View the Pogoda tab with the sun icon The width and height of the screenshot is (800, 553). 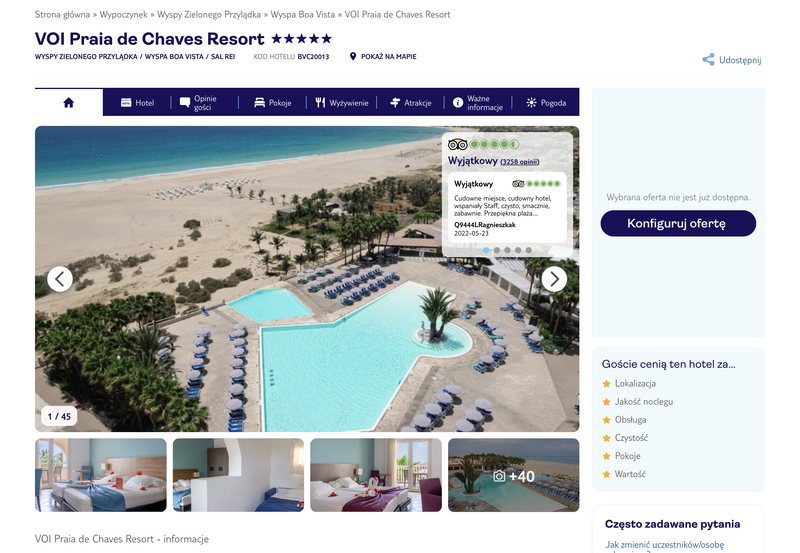[x=546, y=103]
